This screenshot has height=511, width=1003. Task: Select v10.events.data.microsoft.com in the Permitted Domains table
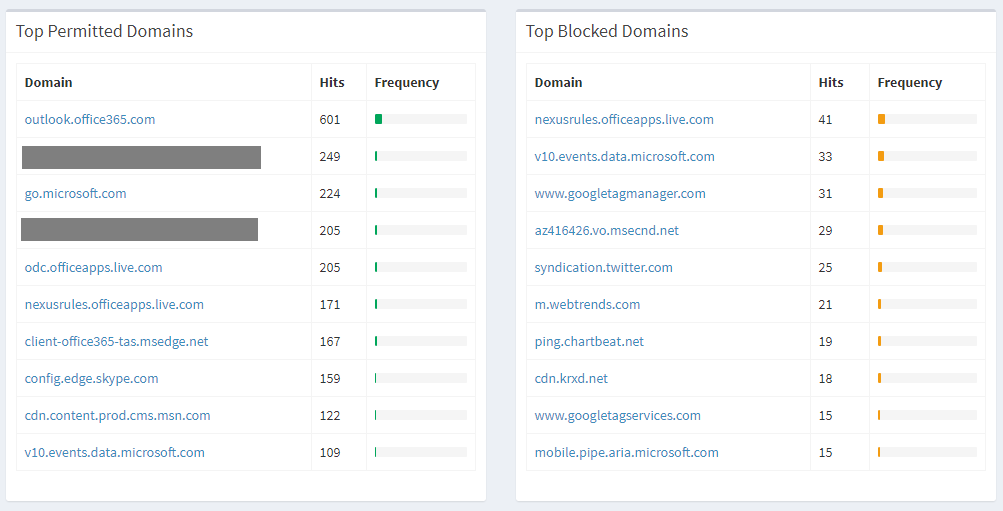(115, 453)
